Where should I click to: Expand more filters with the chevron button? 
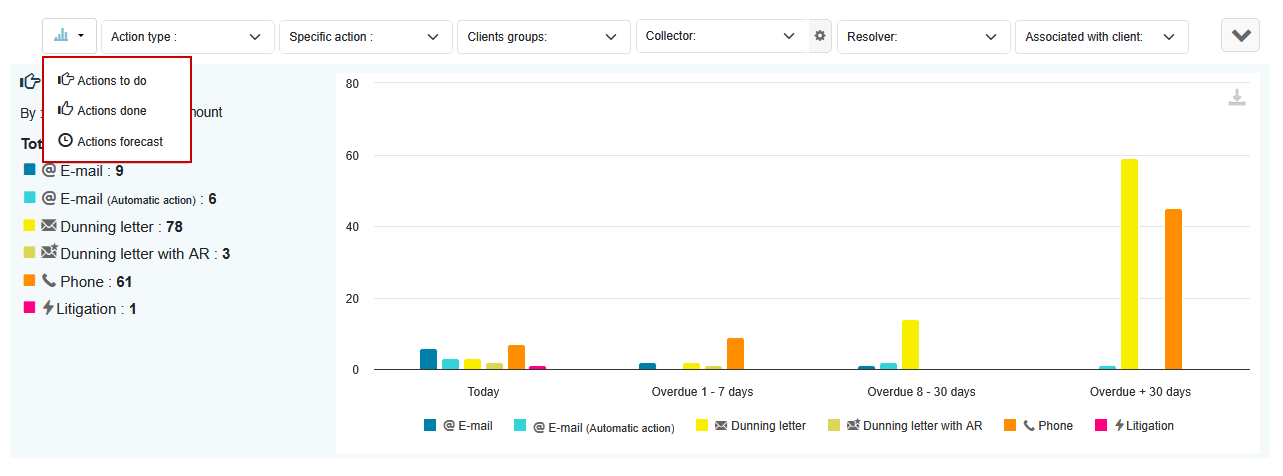click(1240, 36)
